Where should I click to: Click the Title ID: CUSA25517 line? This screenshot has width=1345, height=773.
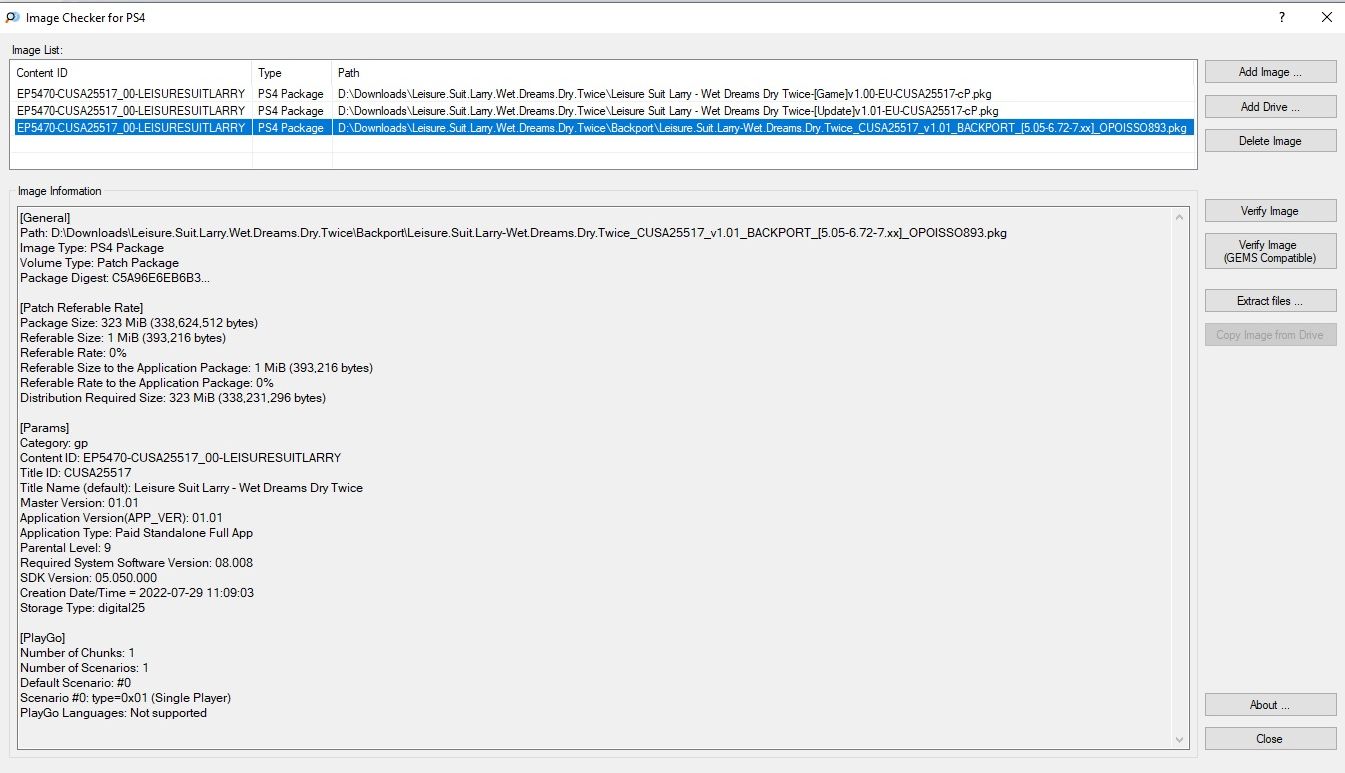(x=76, y=473)
